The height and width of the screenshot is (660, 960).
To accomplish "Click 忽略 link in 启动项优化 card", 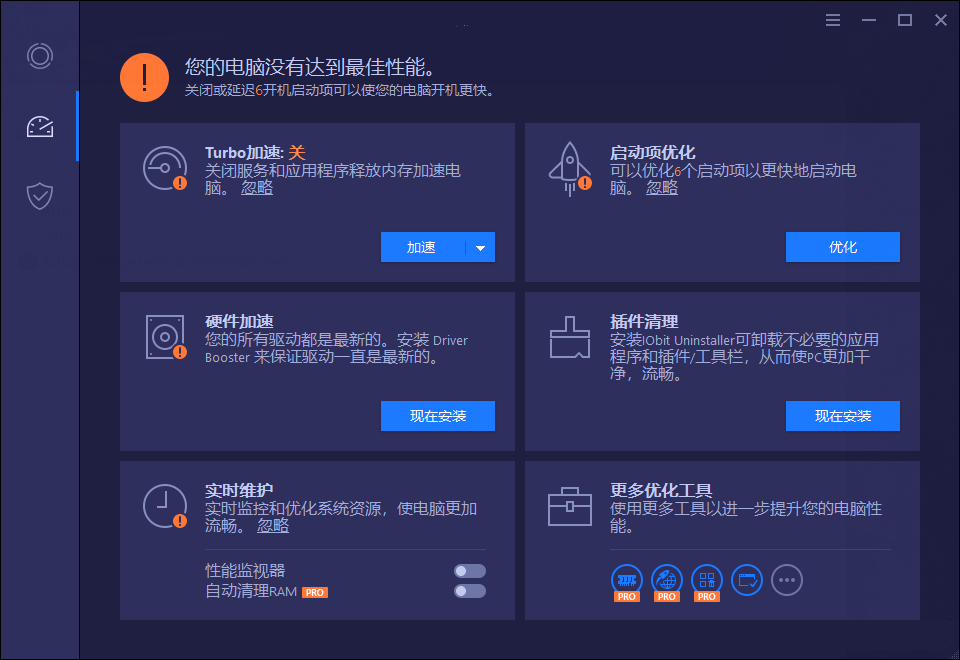I will pos(662,187).
